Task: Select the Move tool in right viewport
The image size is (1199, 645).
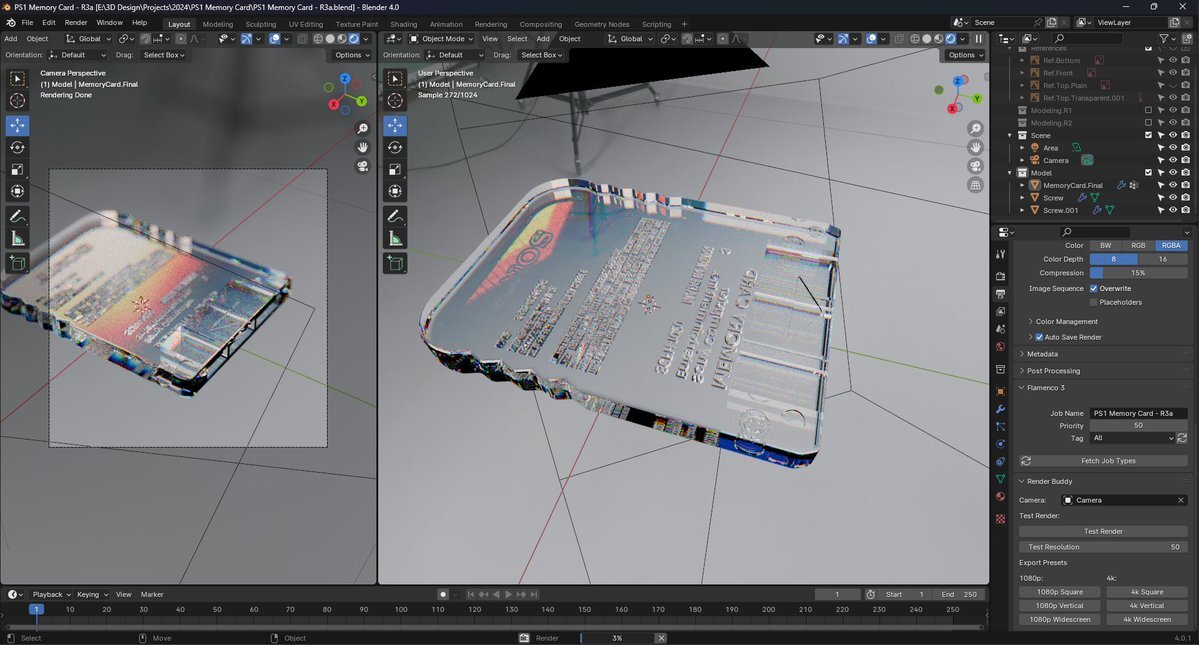Action: 395,125
